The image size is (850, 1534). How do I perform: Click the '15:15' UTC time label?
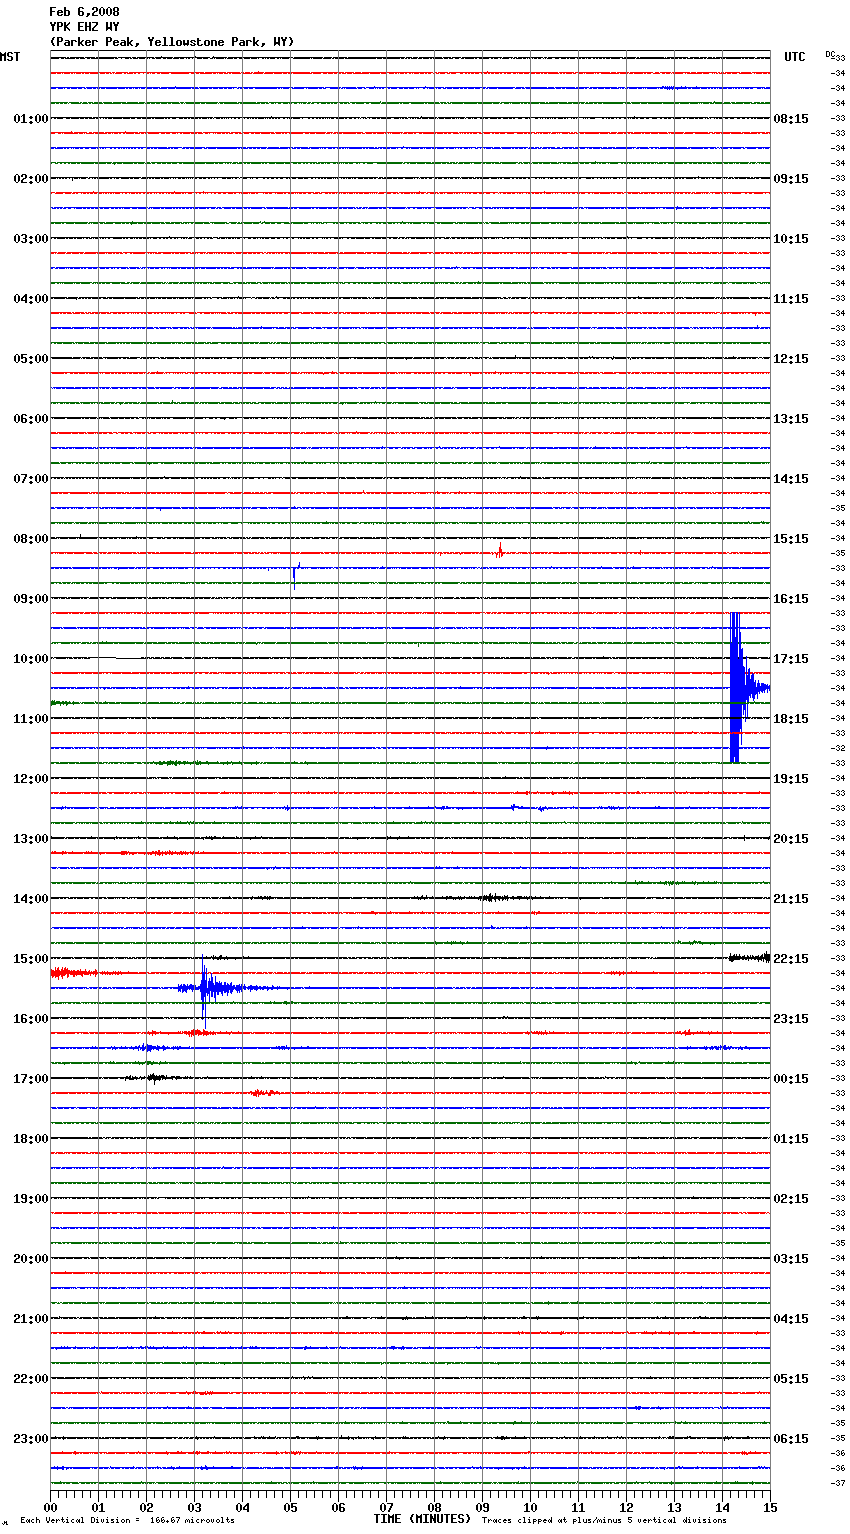[791, 539]
